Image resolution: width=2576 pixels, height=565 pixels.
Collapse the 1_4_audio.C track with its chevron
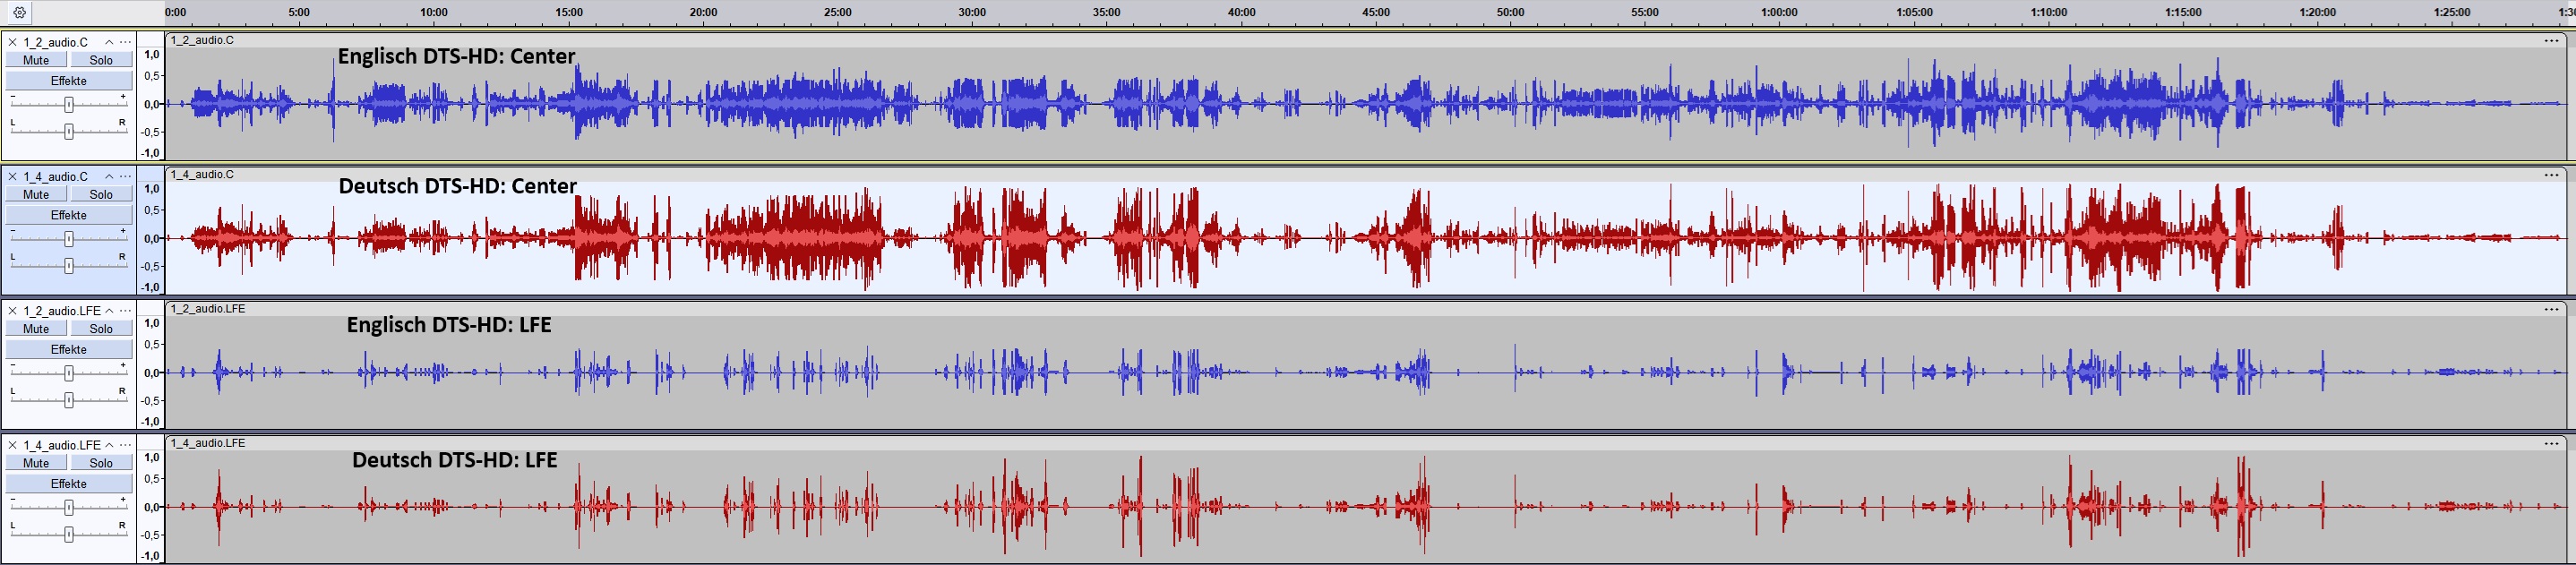pyautogui.click(x=109, y=176)
